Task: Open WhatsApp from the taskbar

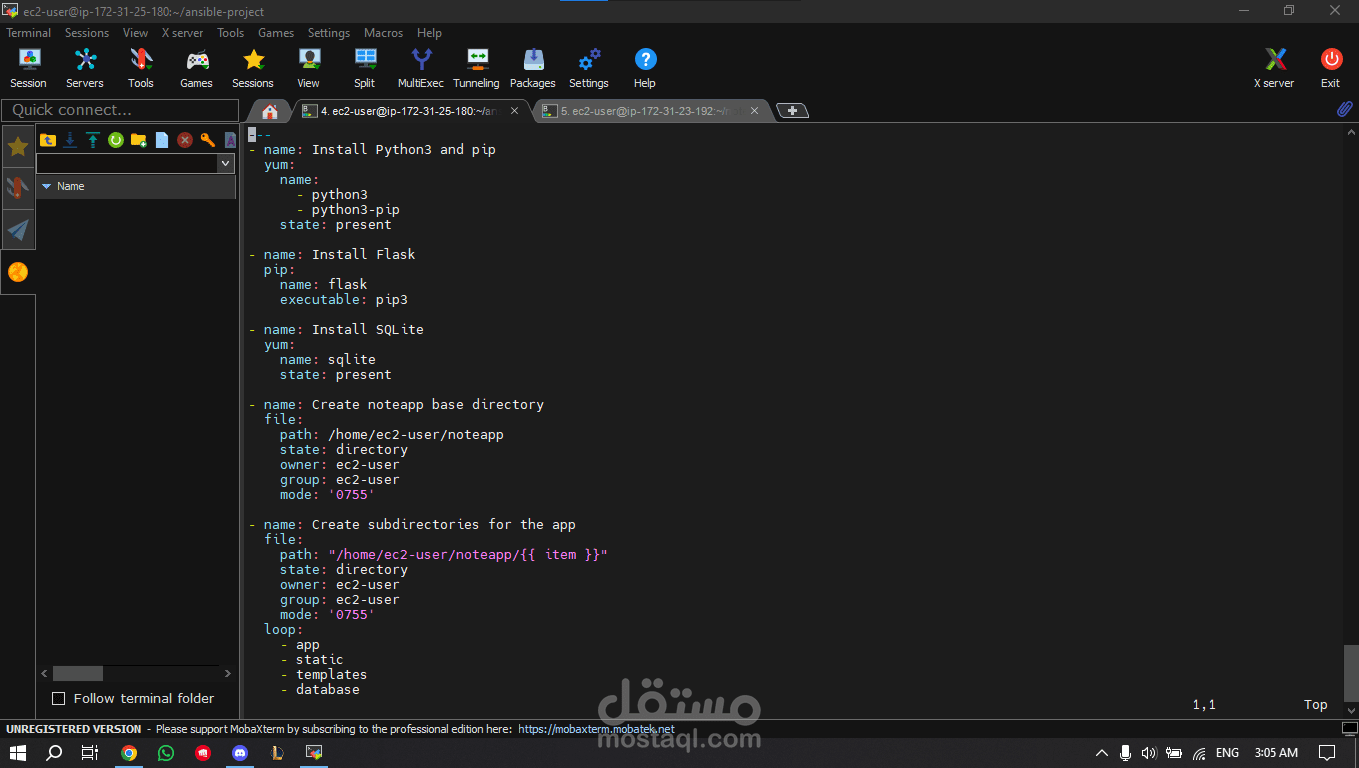Action: coord(166,753)
